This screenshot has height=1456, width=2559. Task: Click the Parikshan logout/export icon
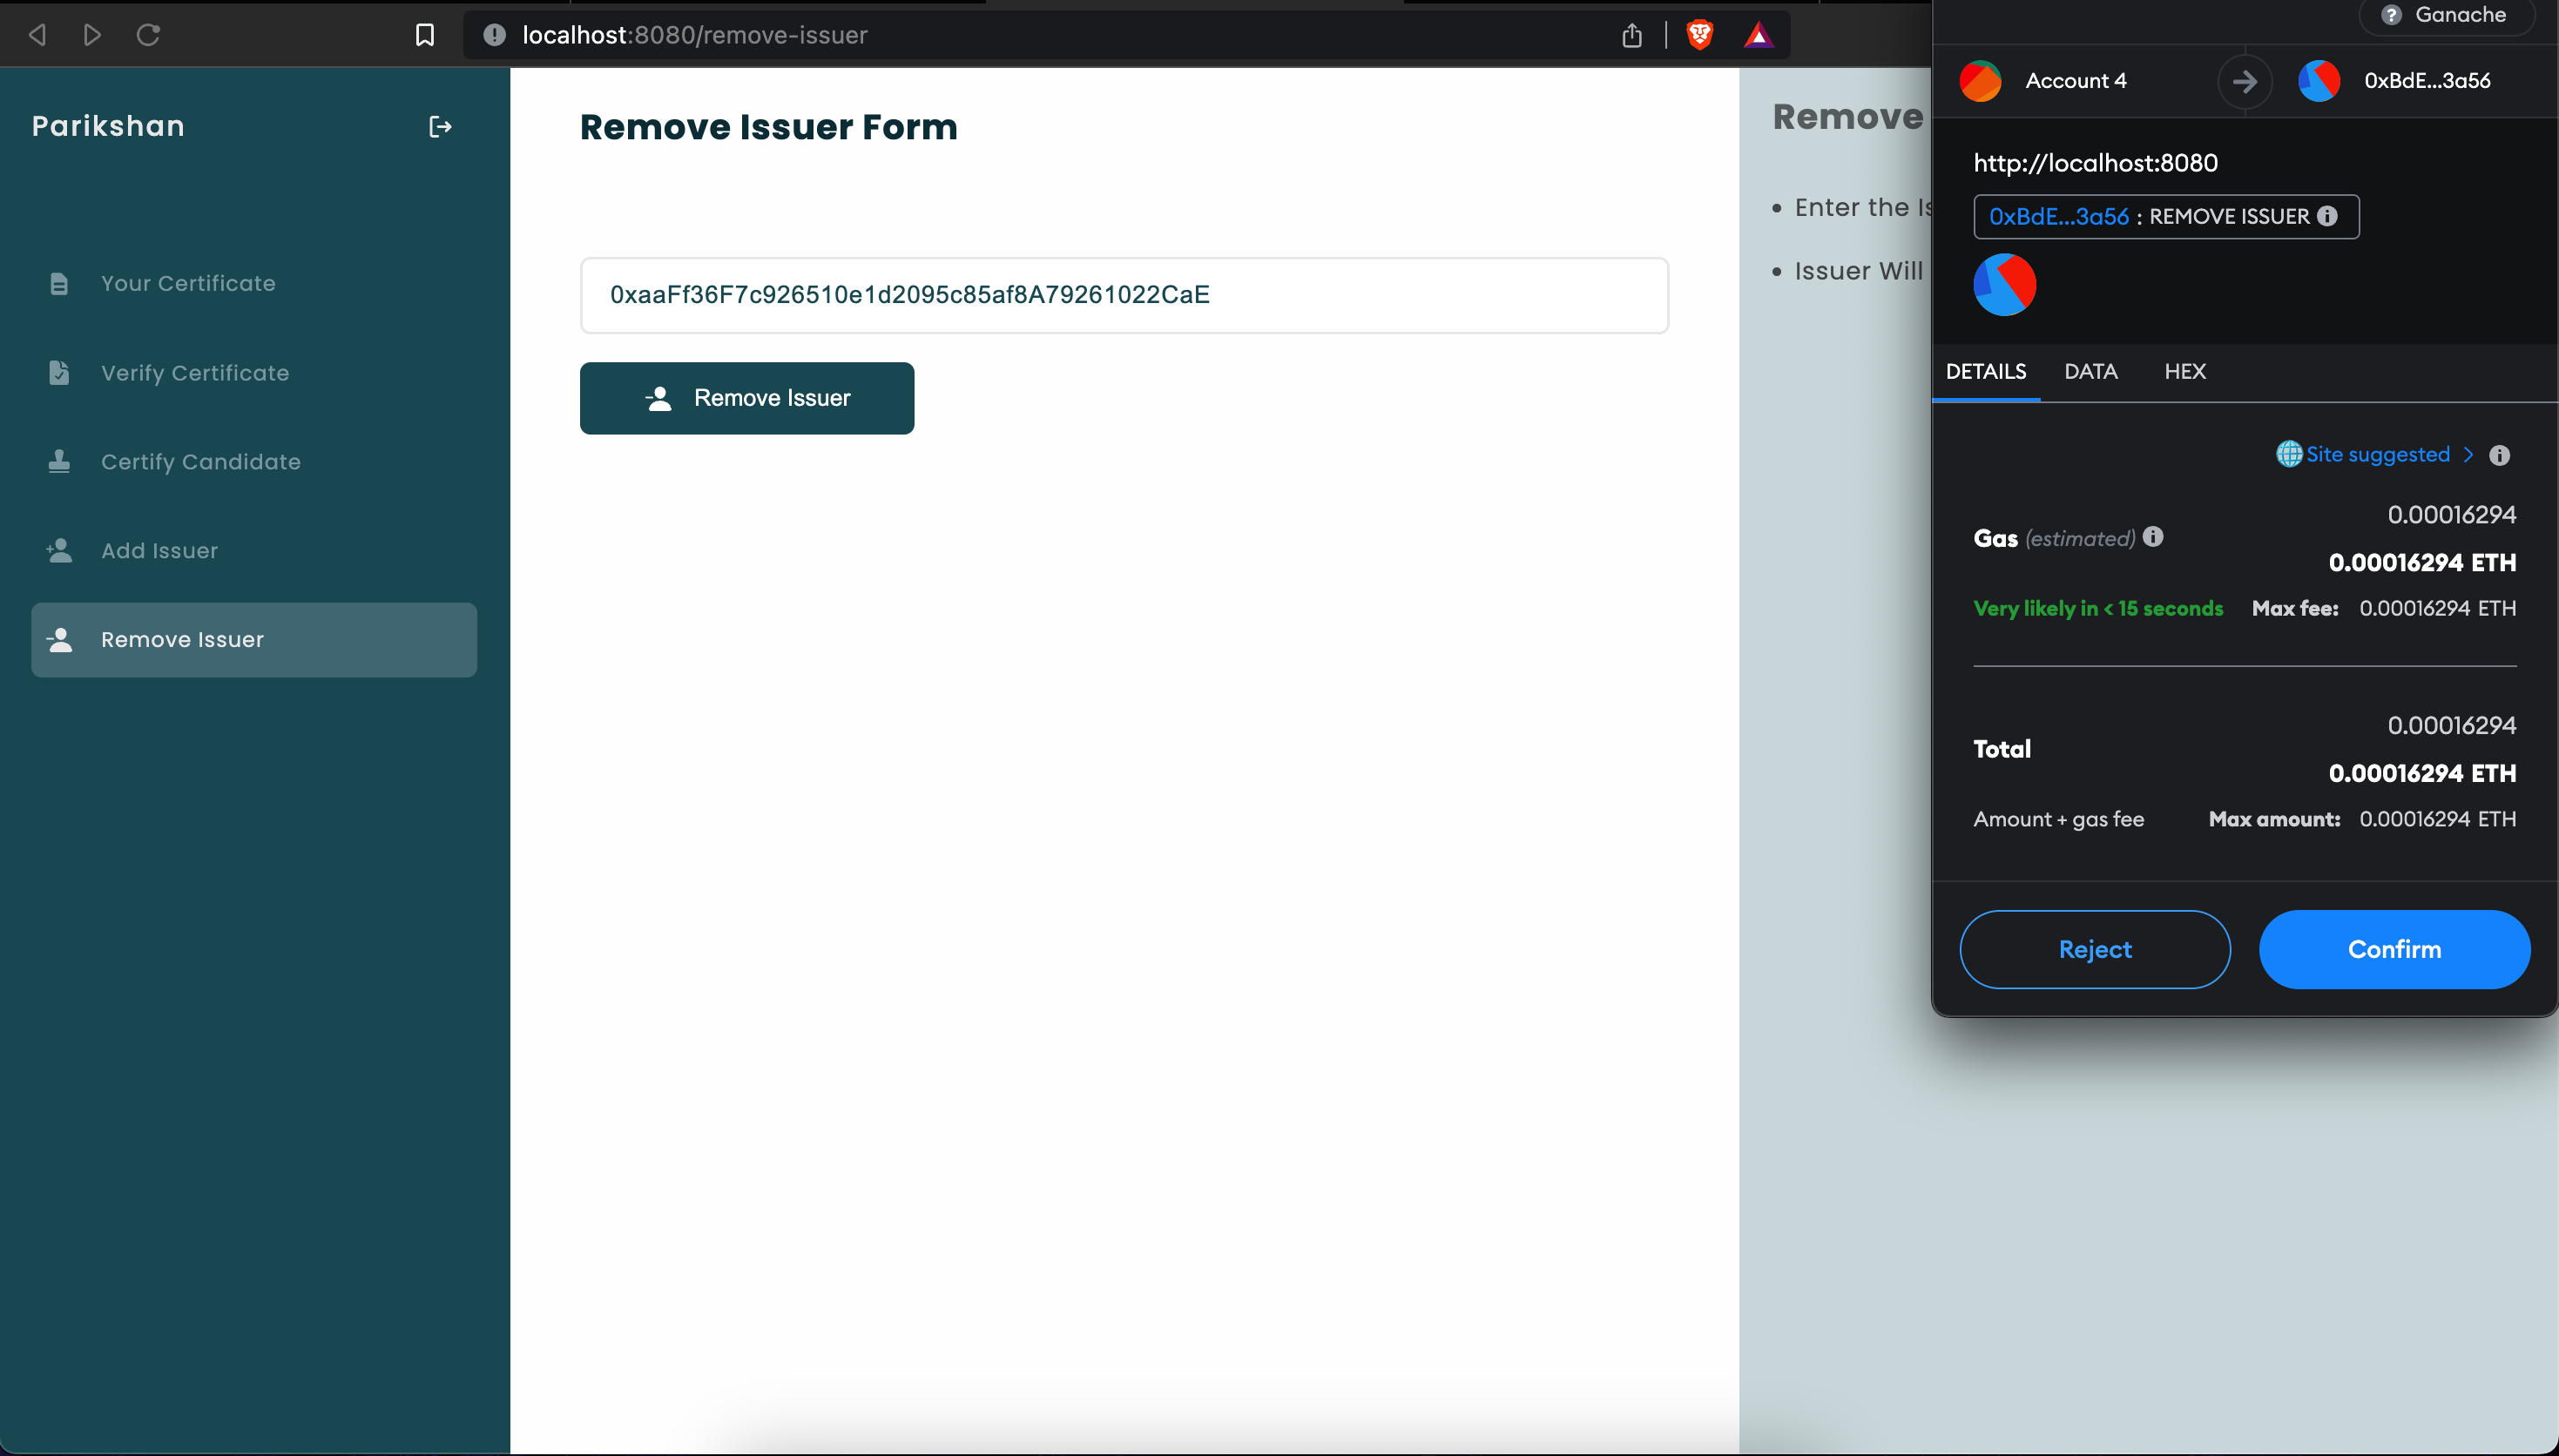439,125
